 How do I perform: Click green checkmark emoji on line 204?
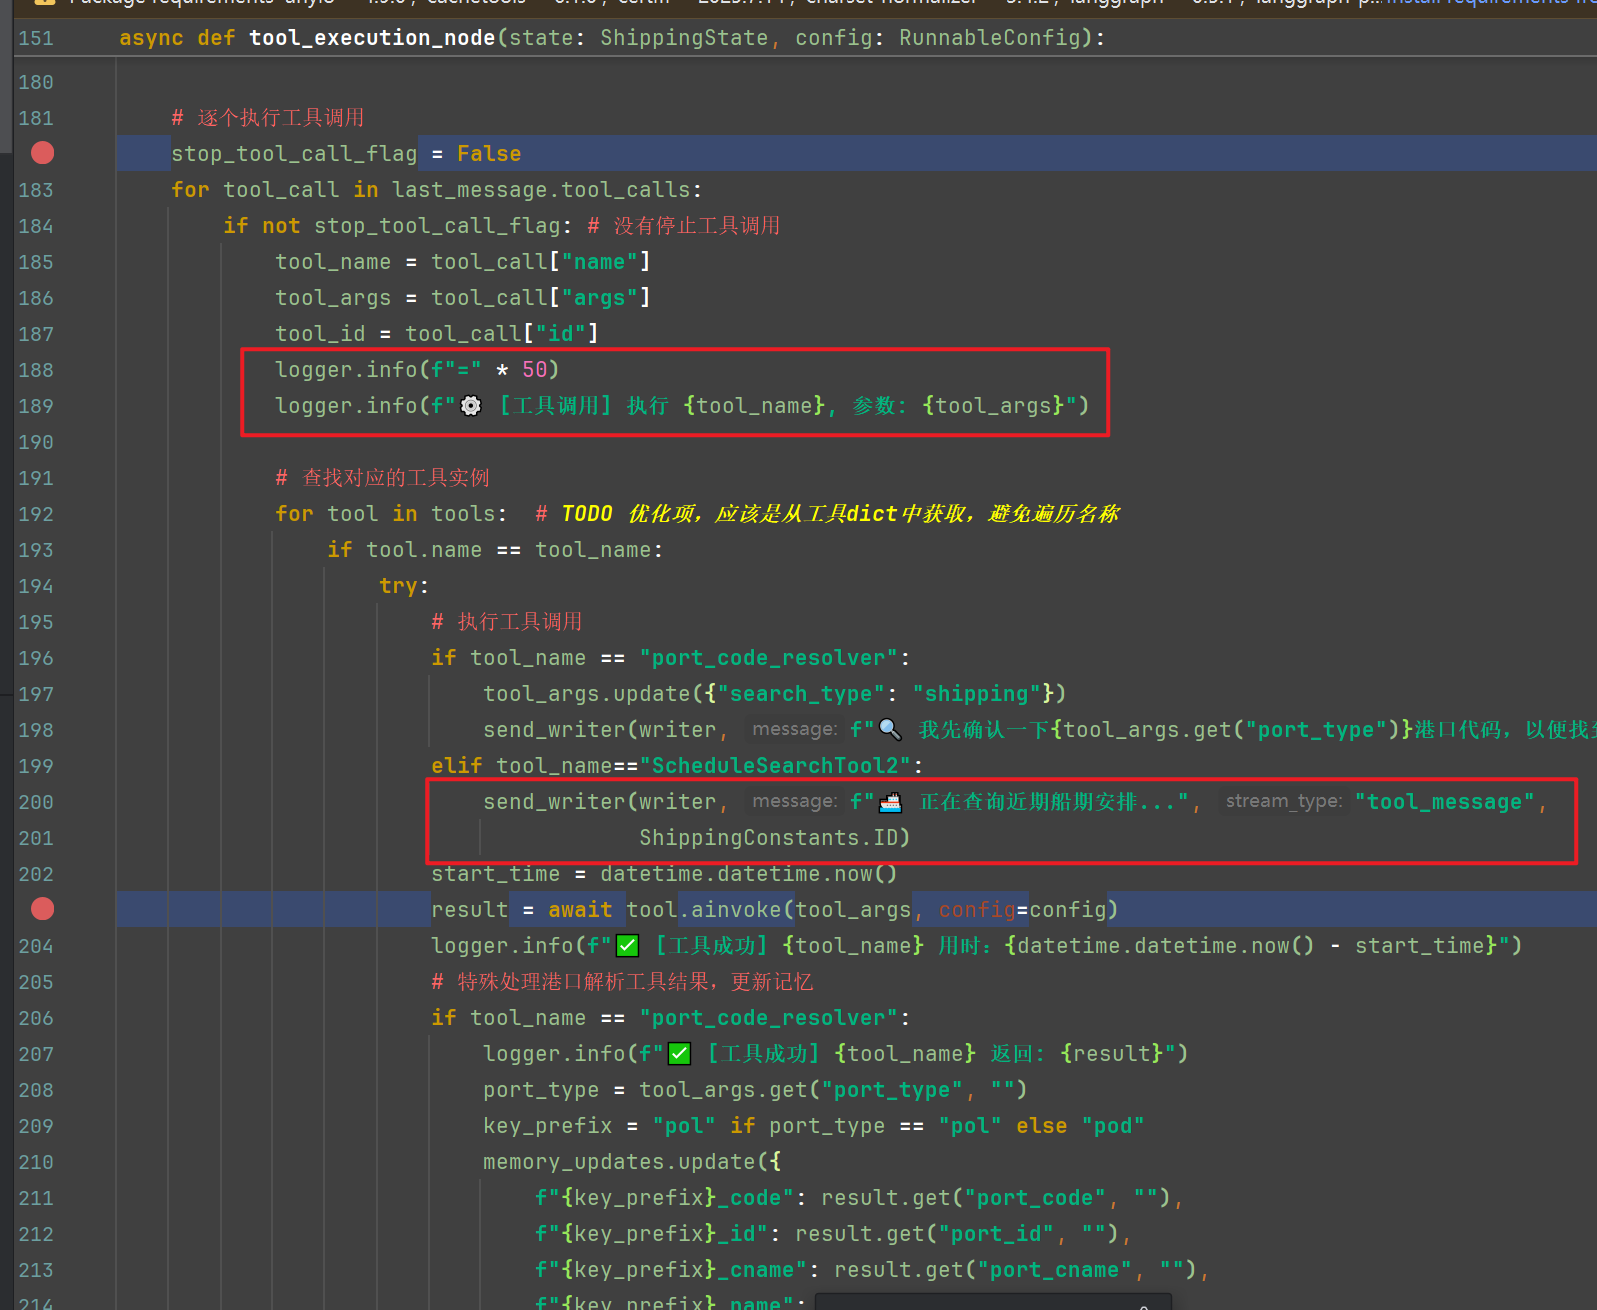(628, 946)
